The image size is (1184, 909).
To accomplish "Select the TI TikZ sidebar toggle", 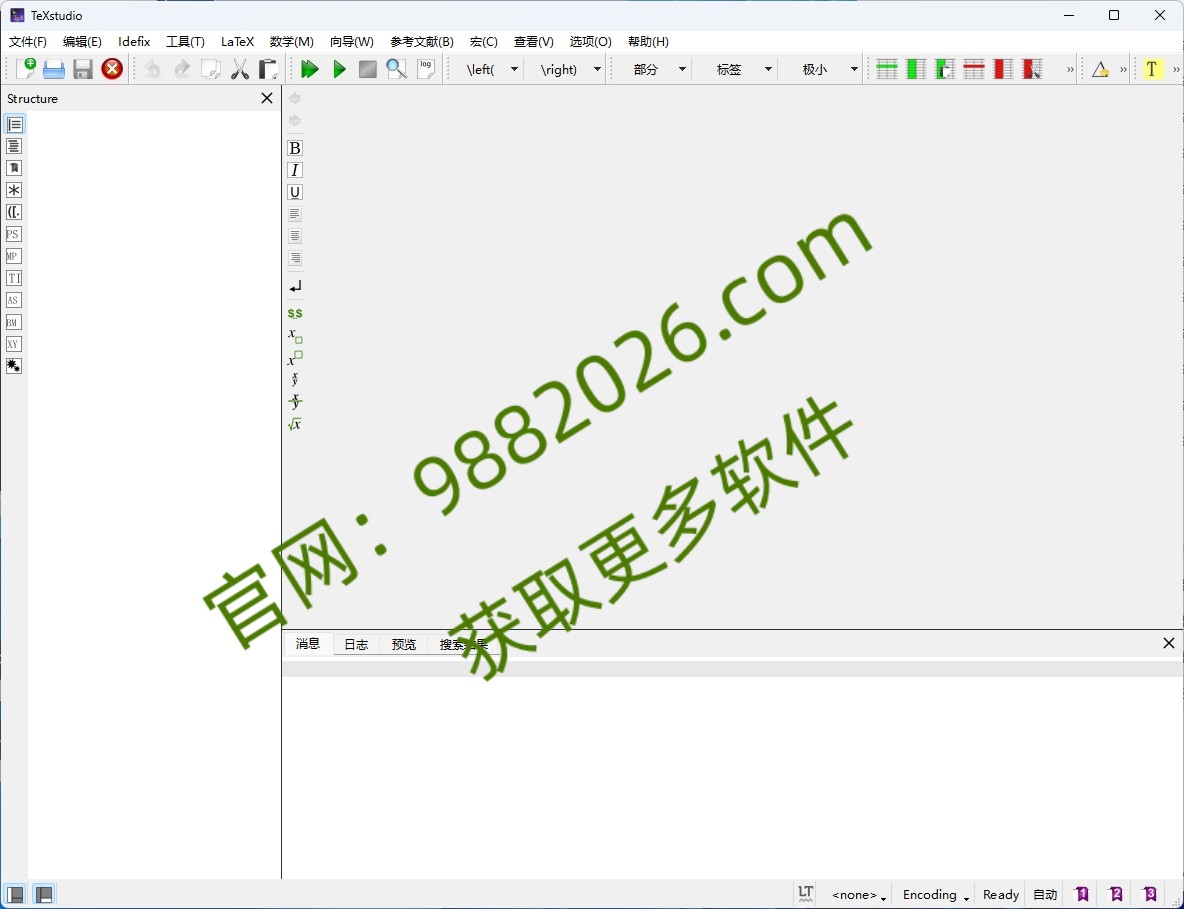I will point(14,278).
